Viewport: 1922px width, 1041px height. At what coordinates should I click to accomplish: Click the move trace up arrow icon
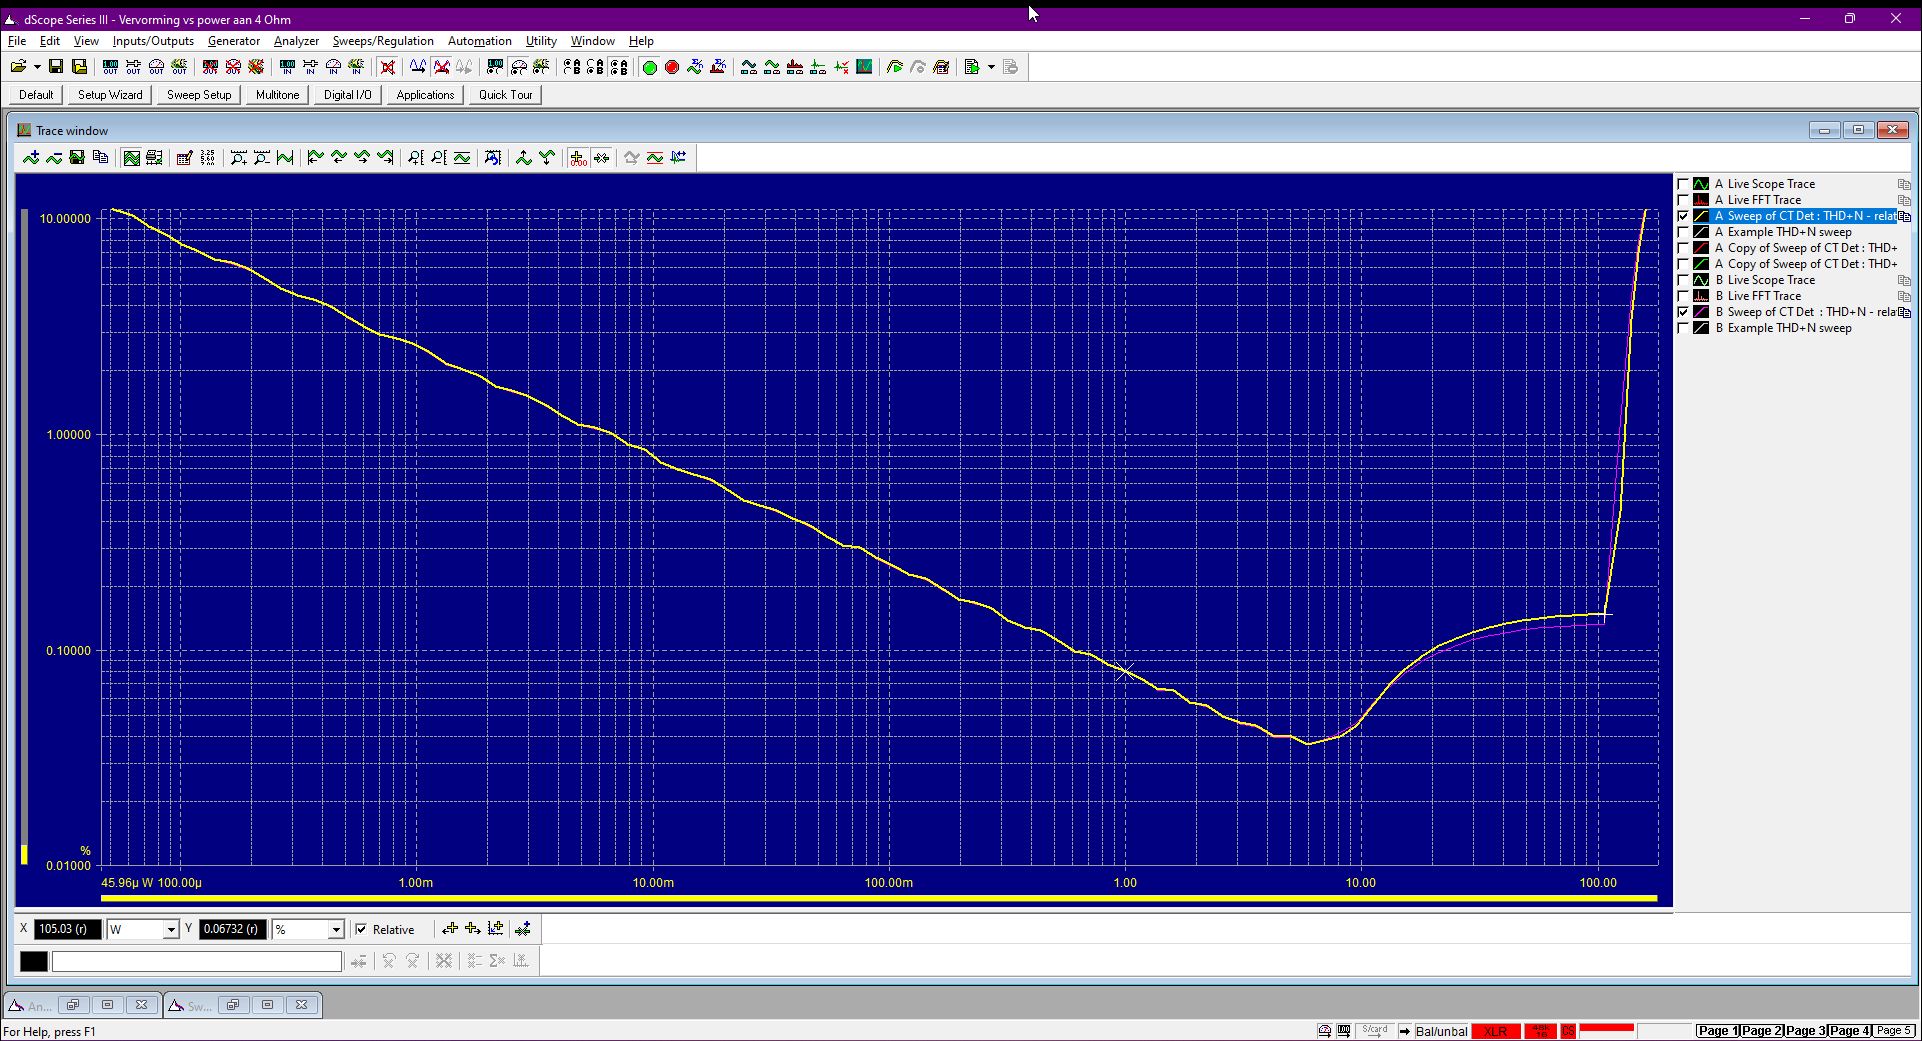pos(523,158)
